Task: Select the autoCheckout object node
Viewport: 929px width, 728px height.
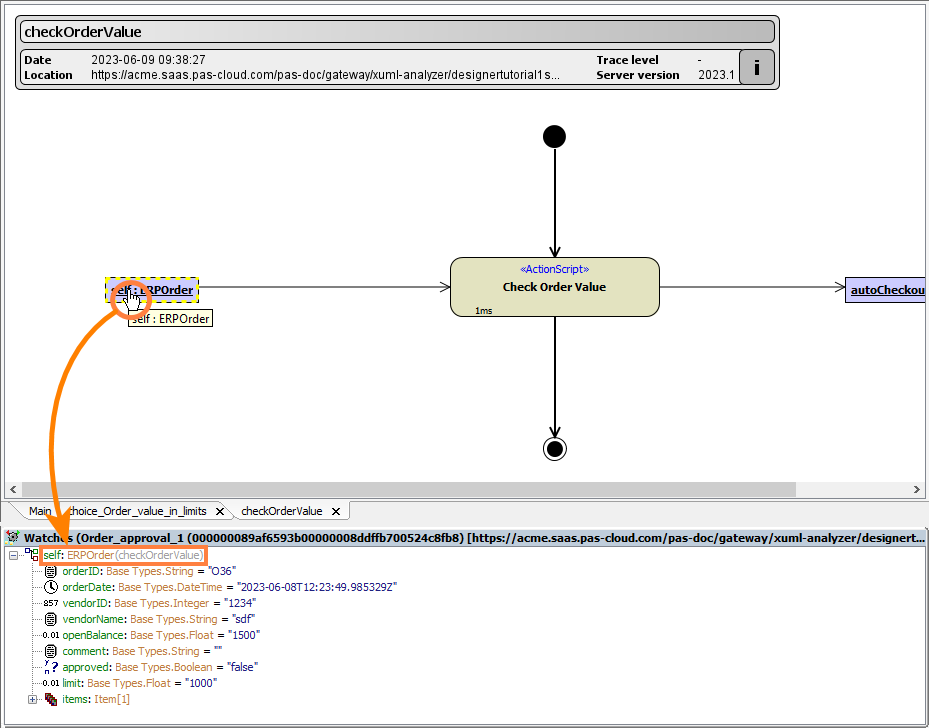Action: coord(885,290)
